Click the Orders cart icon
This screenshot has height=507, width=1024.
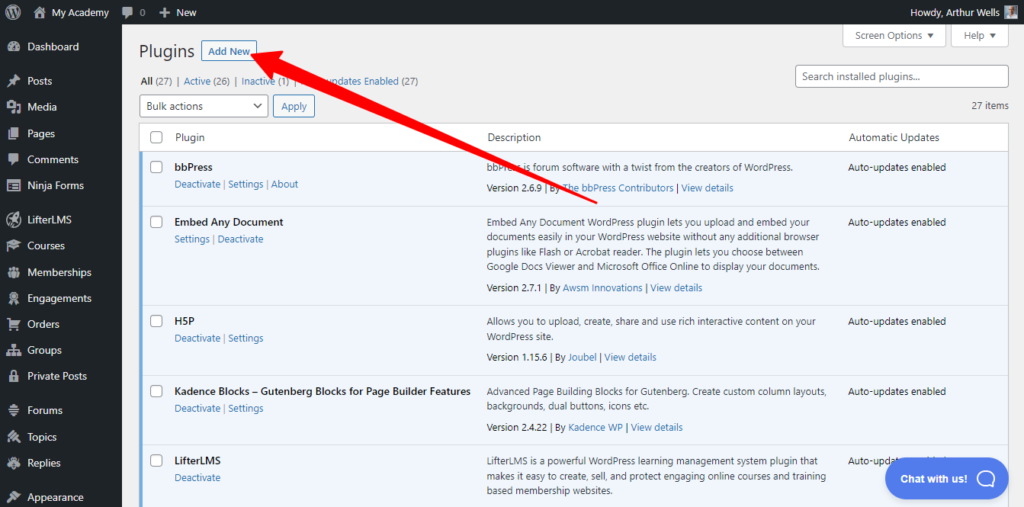coord(13,324)
